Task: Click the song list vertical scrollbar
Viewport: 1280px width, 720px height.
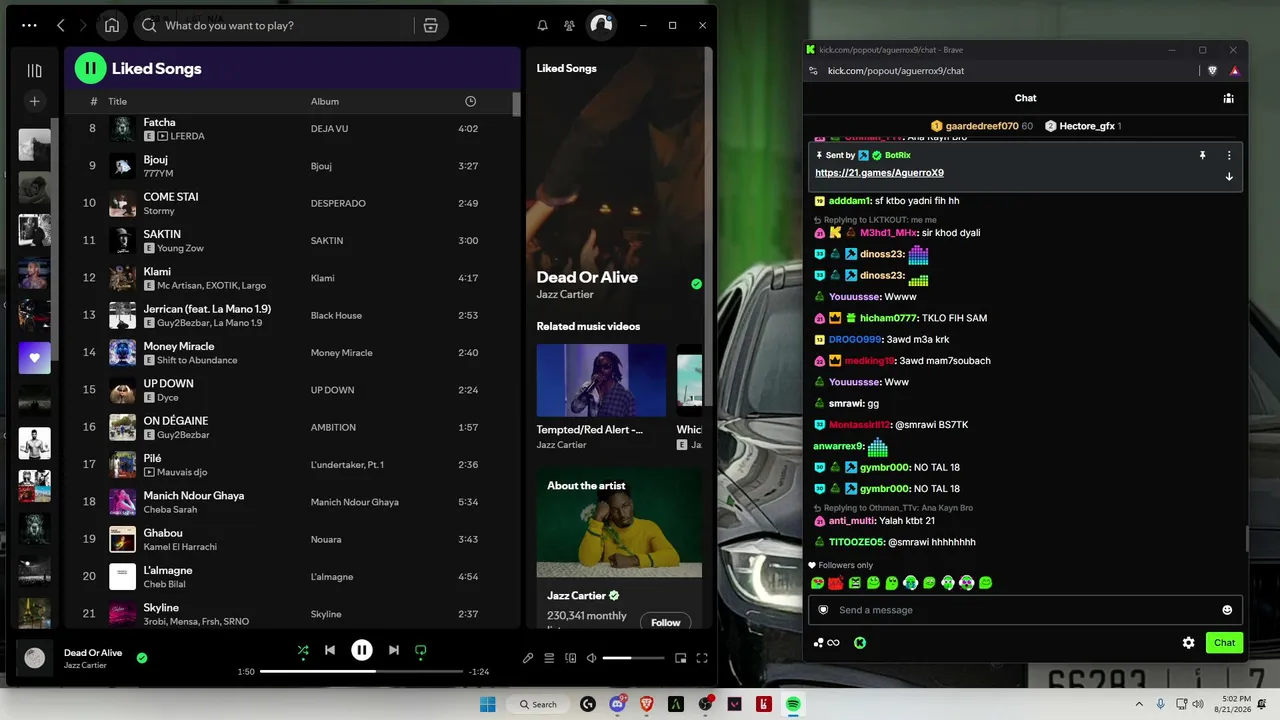Action: coord(517,104)
